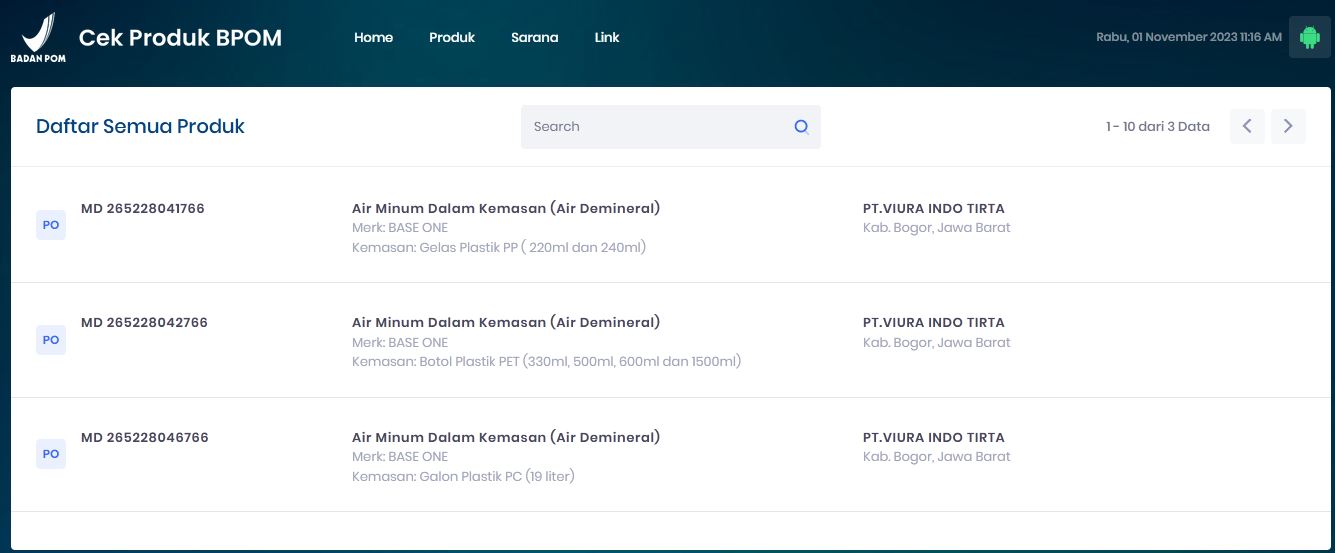Viewport: 1335px width, 553px height.
Task: Select product with Botol Plastik PET packaging
Action: [546, 362]
